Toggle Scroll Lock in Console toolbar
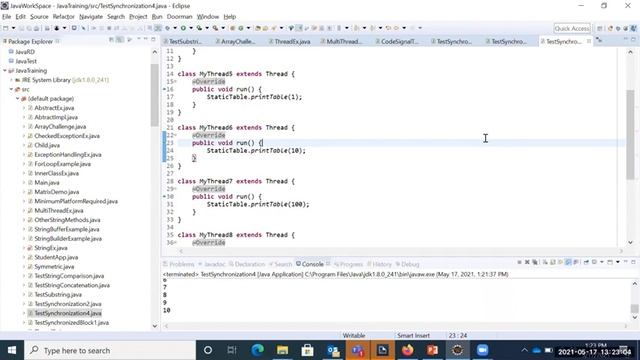Image resolution: width=640 pixels, height=360 pixels. pyautogui.click(x=553, y=262)
